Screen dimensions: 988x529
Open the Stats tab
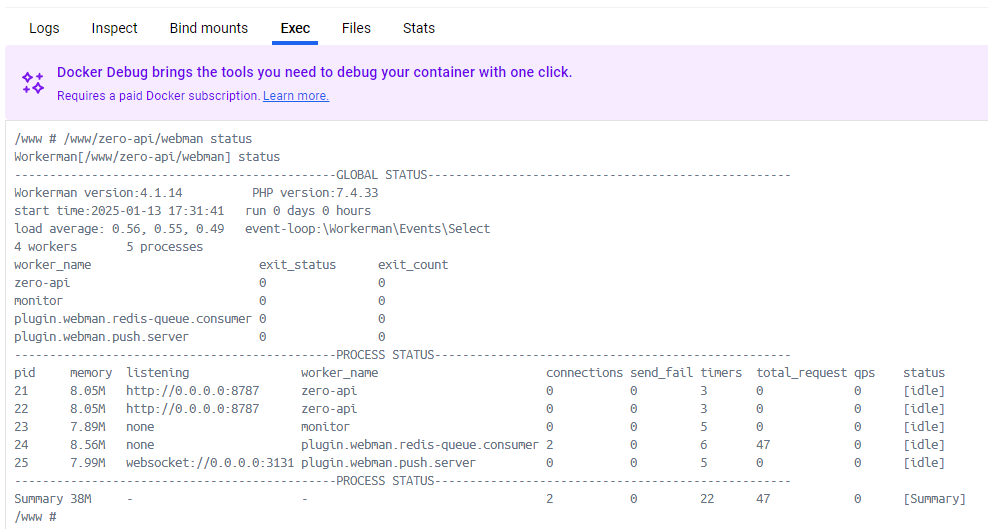coord(419,28)
